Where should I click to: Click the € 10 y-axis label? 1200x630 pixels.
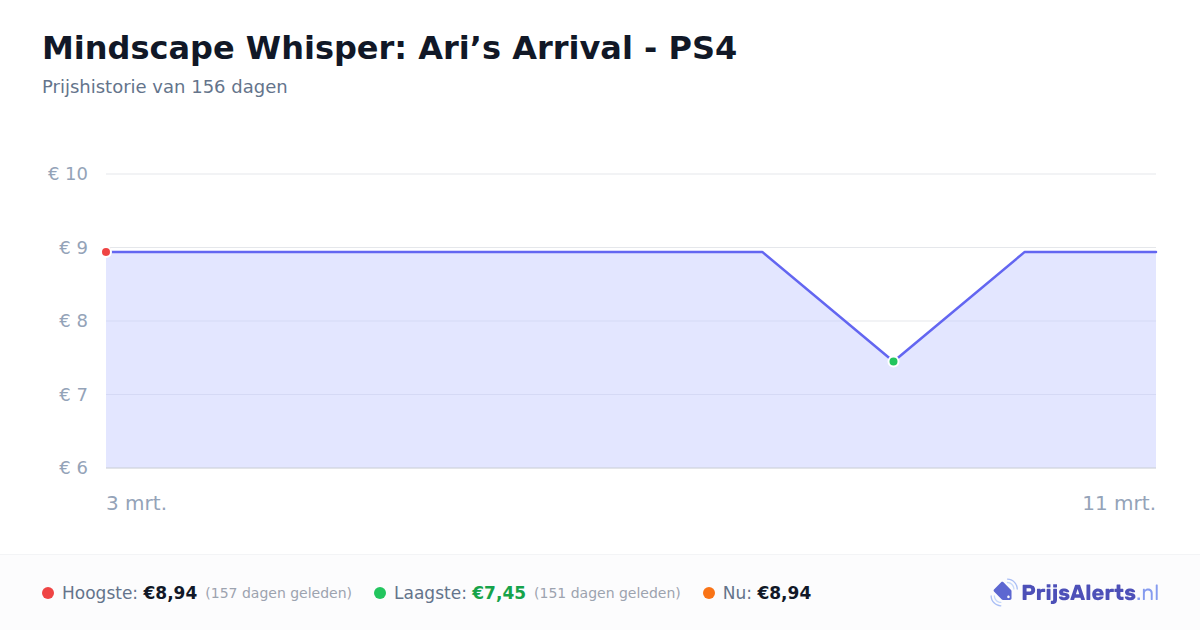tap(68, 174)
